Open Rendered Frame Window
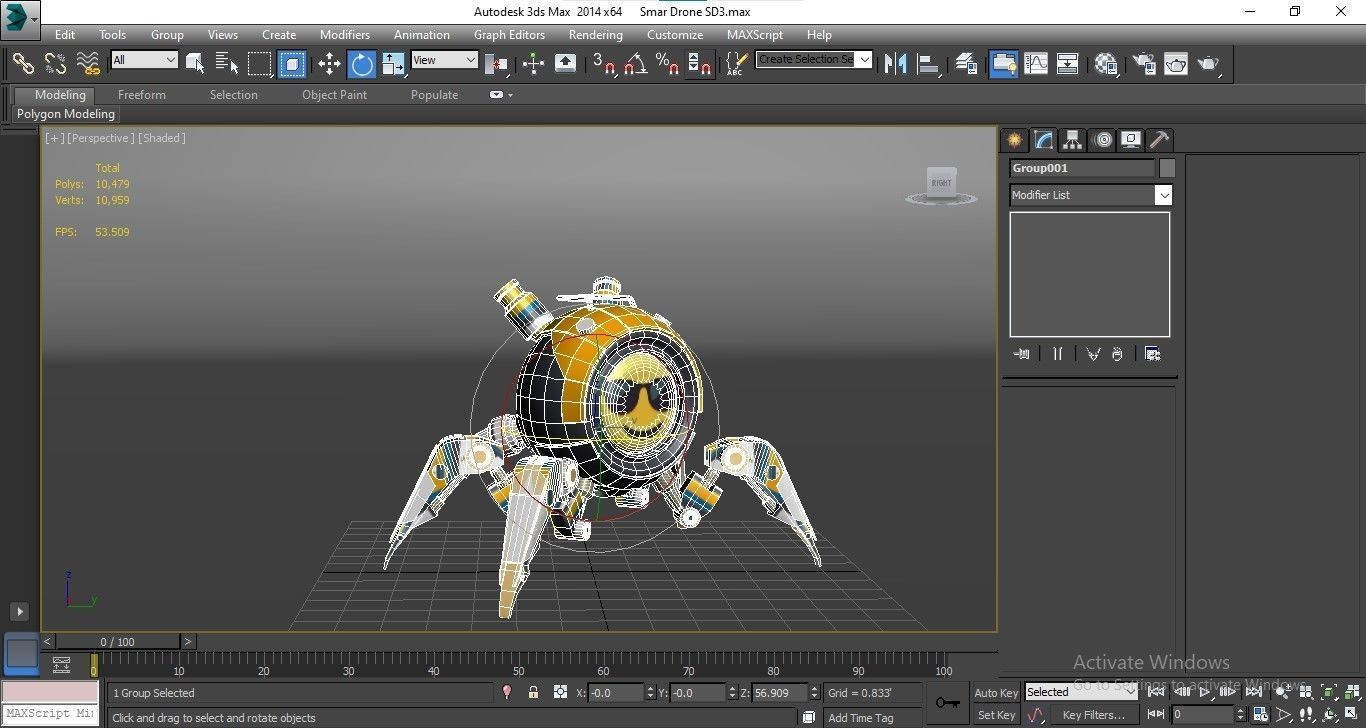This screenshot has height=728, width=1366. coord(1176,63)
